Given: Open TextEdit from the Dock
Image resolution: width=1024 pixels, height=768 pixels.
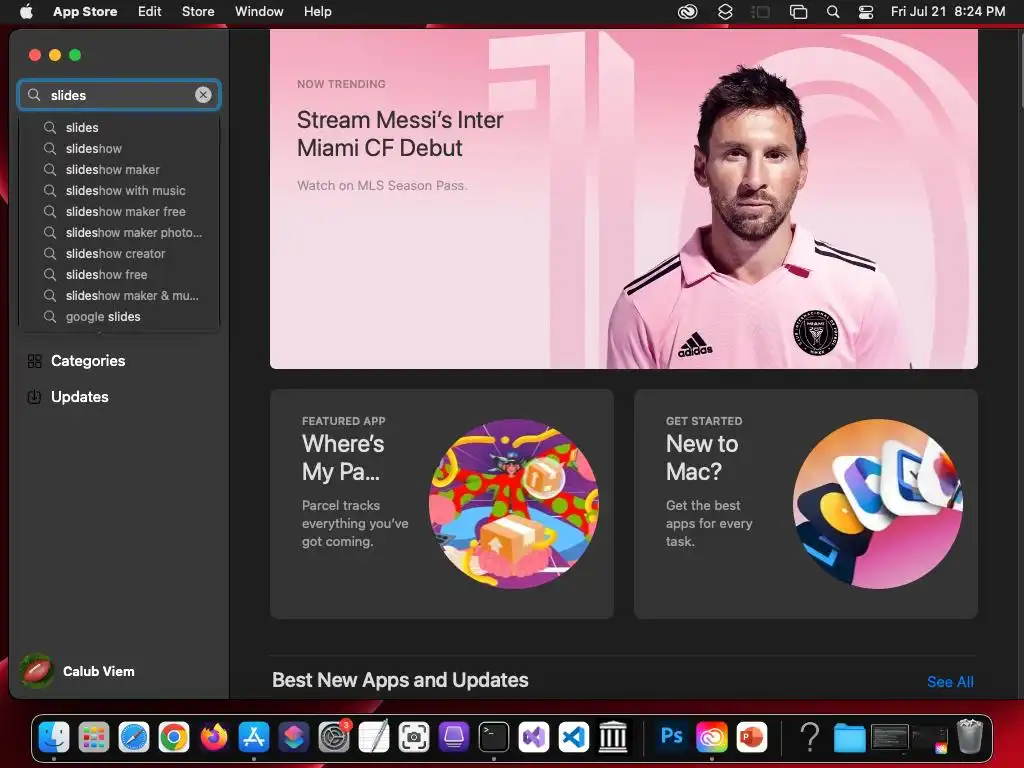Looking at the screenshot, I should (x=374, y=737).
